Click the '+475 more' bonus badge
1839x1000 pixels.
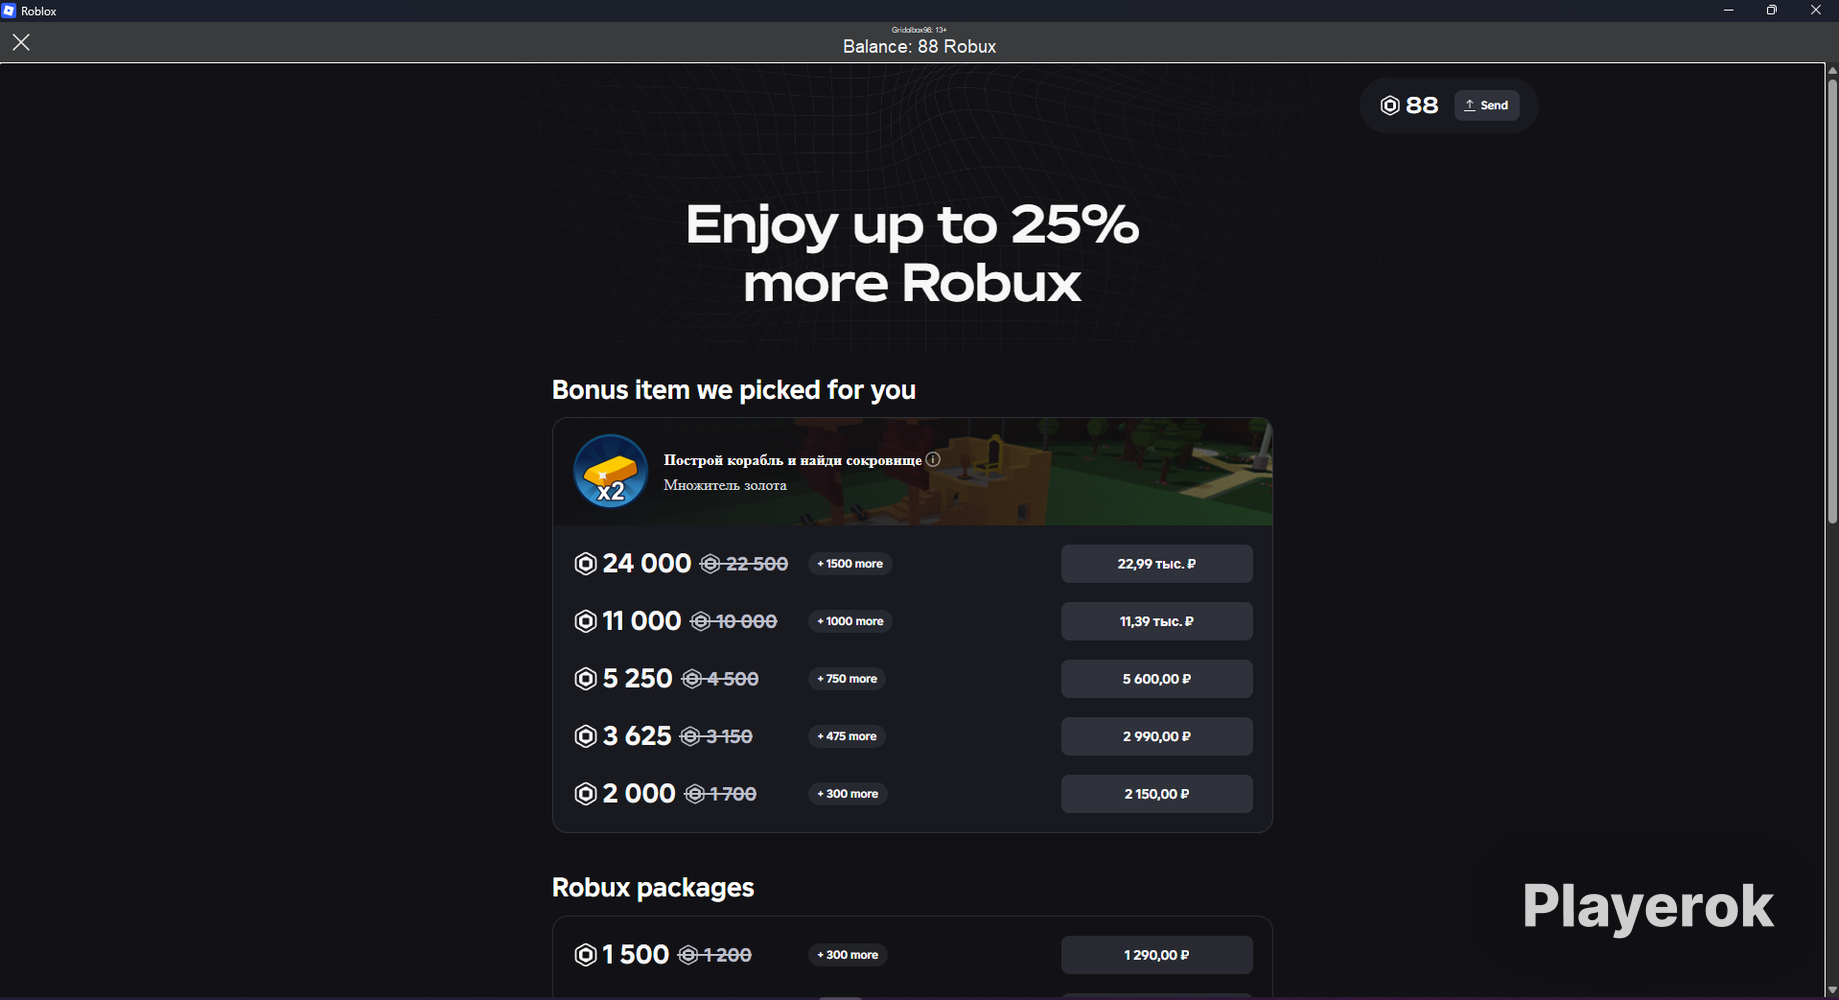[847, 736]
